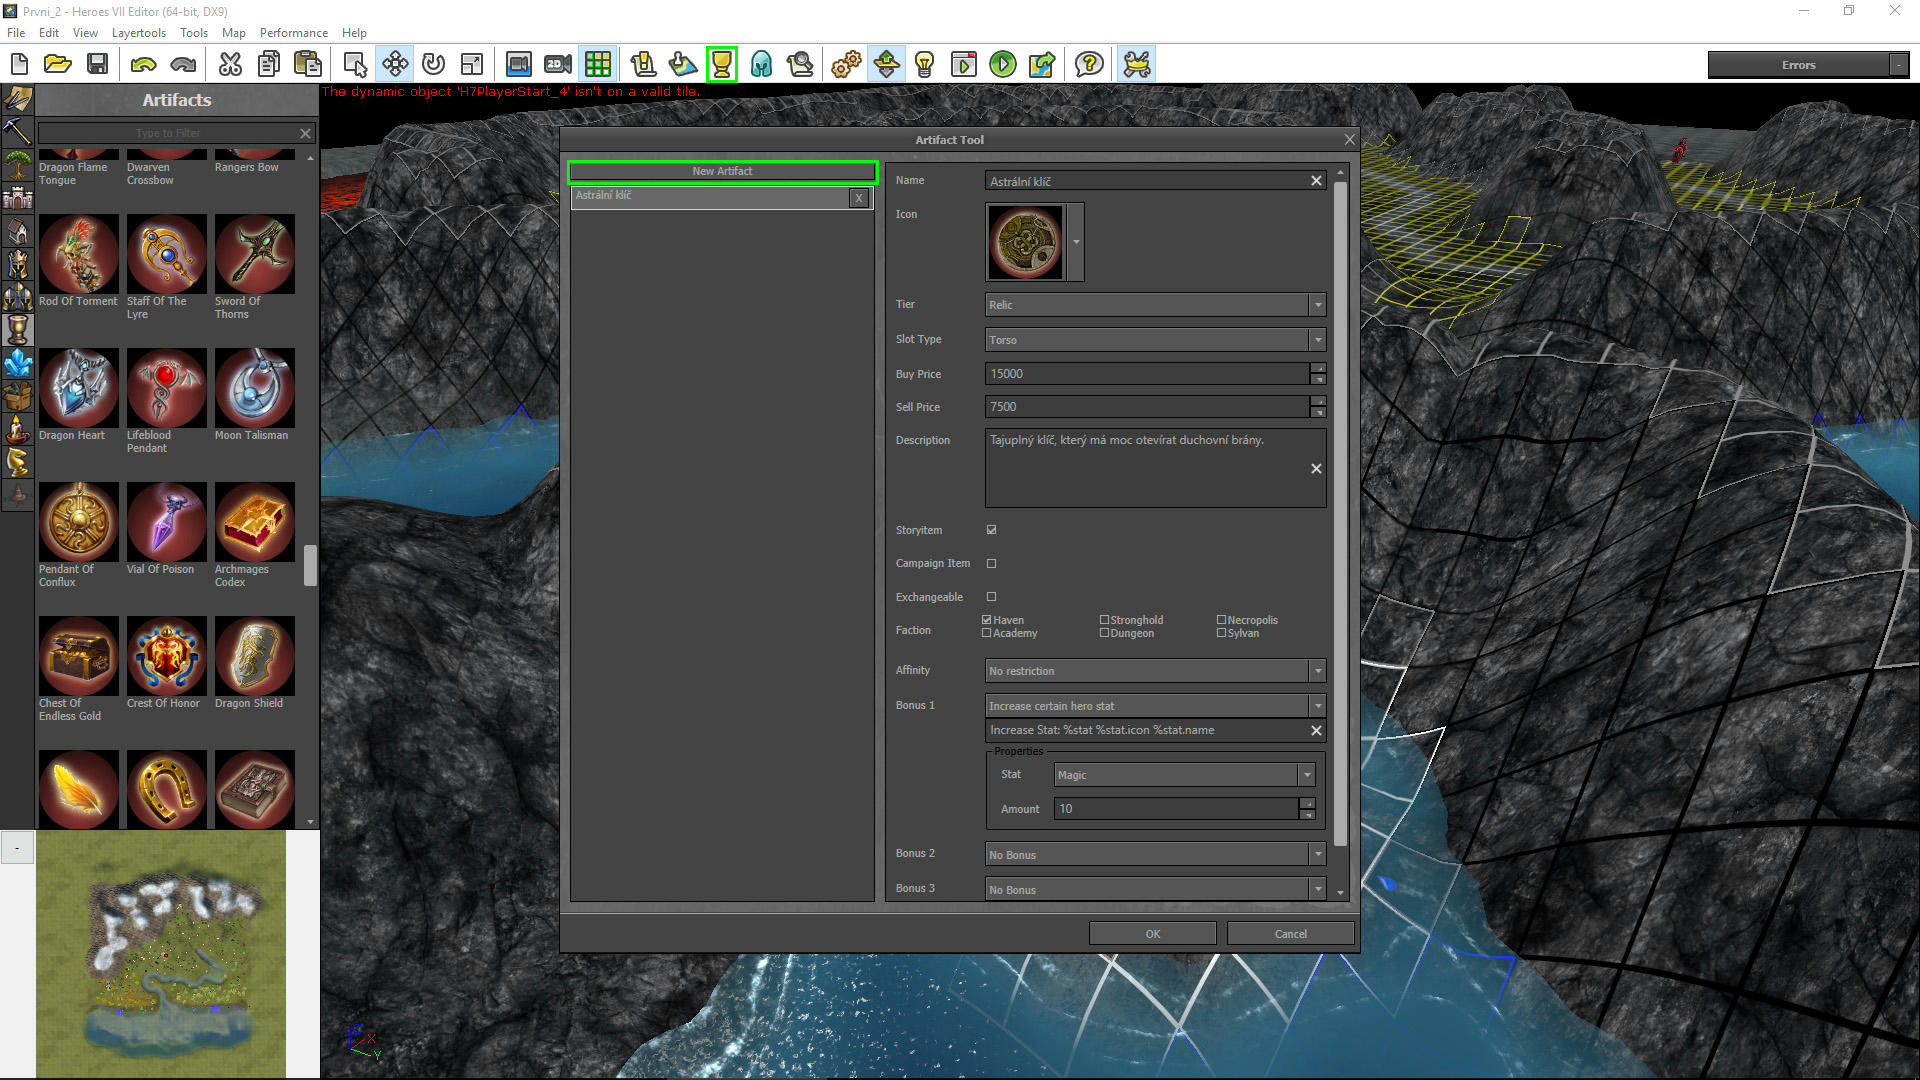Create a new map file
Viewport: 1920px width, 1080px height.
click(19, 65)
